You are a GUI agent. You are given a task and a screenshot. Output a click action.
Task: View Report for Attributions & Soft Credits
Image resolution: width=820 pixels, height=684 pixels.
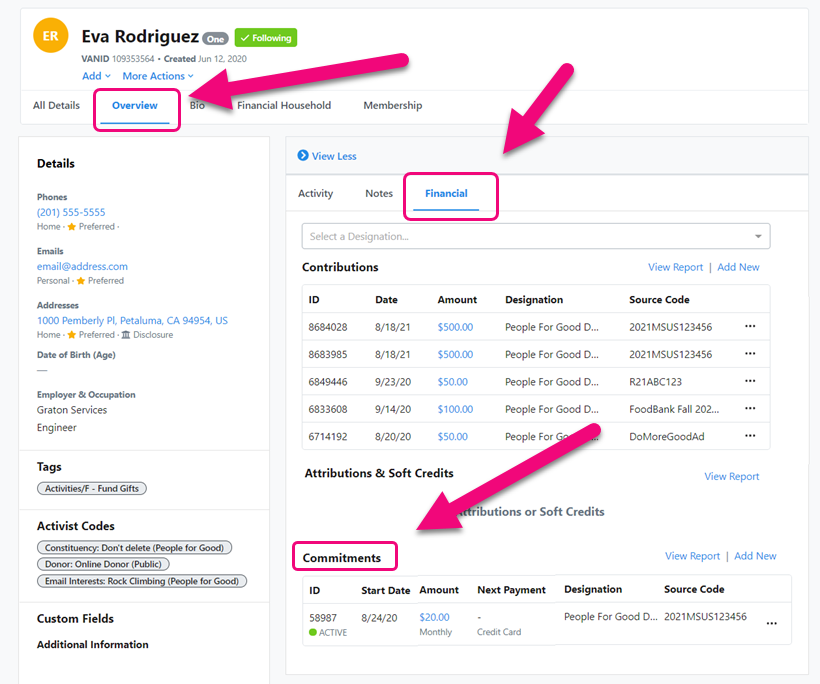(x=731, y=476)
